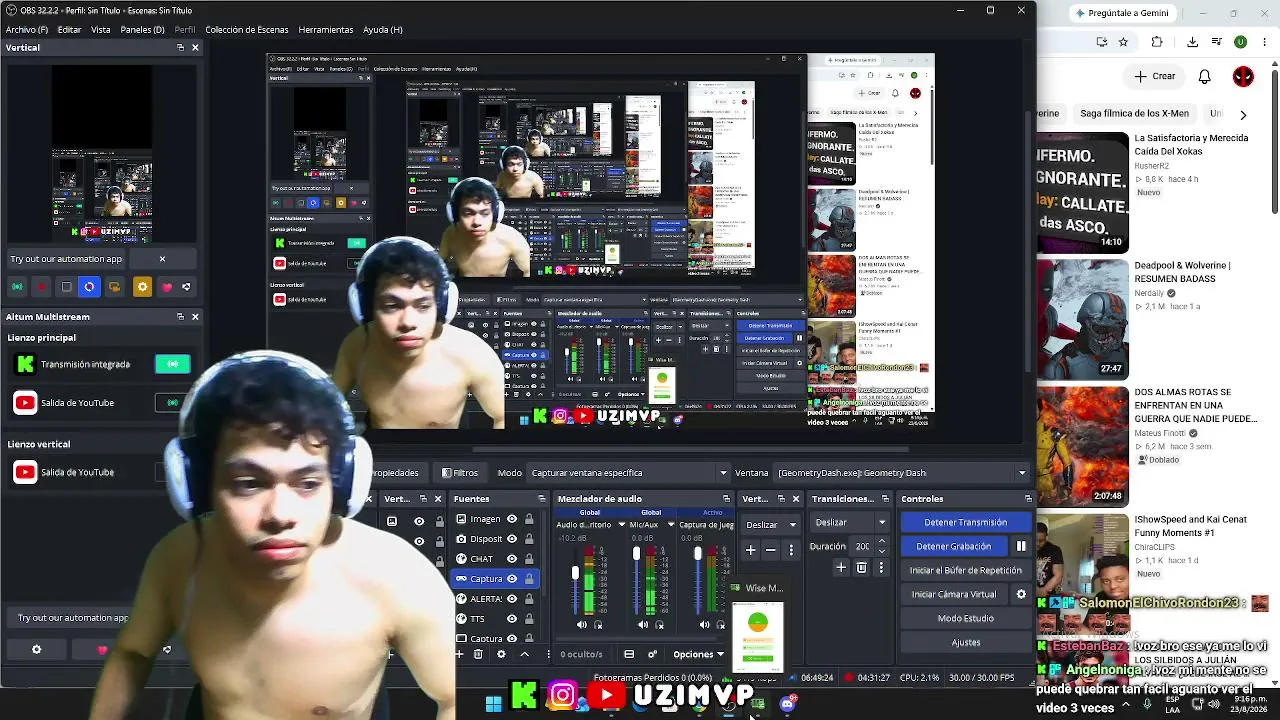
Task: Expand Audio del escritorio options arrow
Action: pyautogui.click(x=621, y=524)
